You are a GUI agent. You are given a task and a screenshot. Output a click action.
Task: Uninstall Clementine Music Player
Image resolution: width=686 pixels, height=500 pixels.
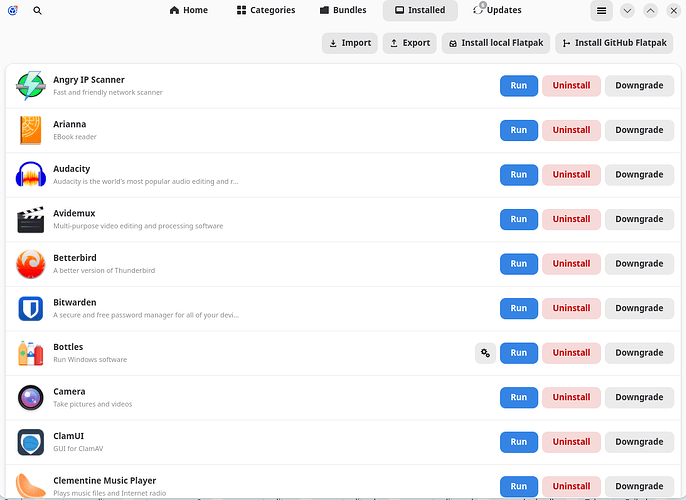coord(571,486)
